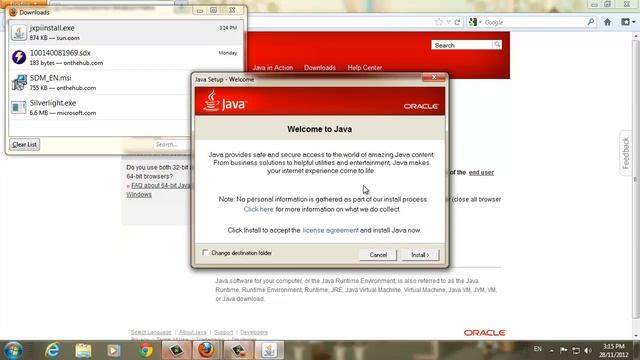Open the search engine dropdown
The height and width of the screenshot is (360, 640).
475,22
